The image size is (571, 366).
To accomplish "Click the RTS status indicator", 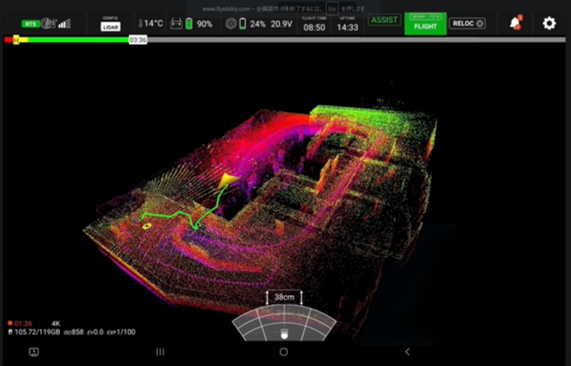I will pyautogui.click(x=31, y=24).
